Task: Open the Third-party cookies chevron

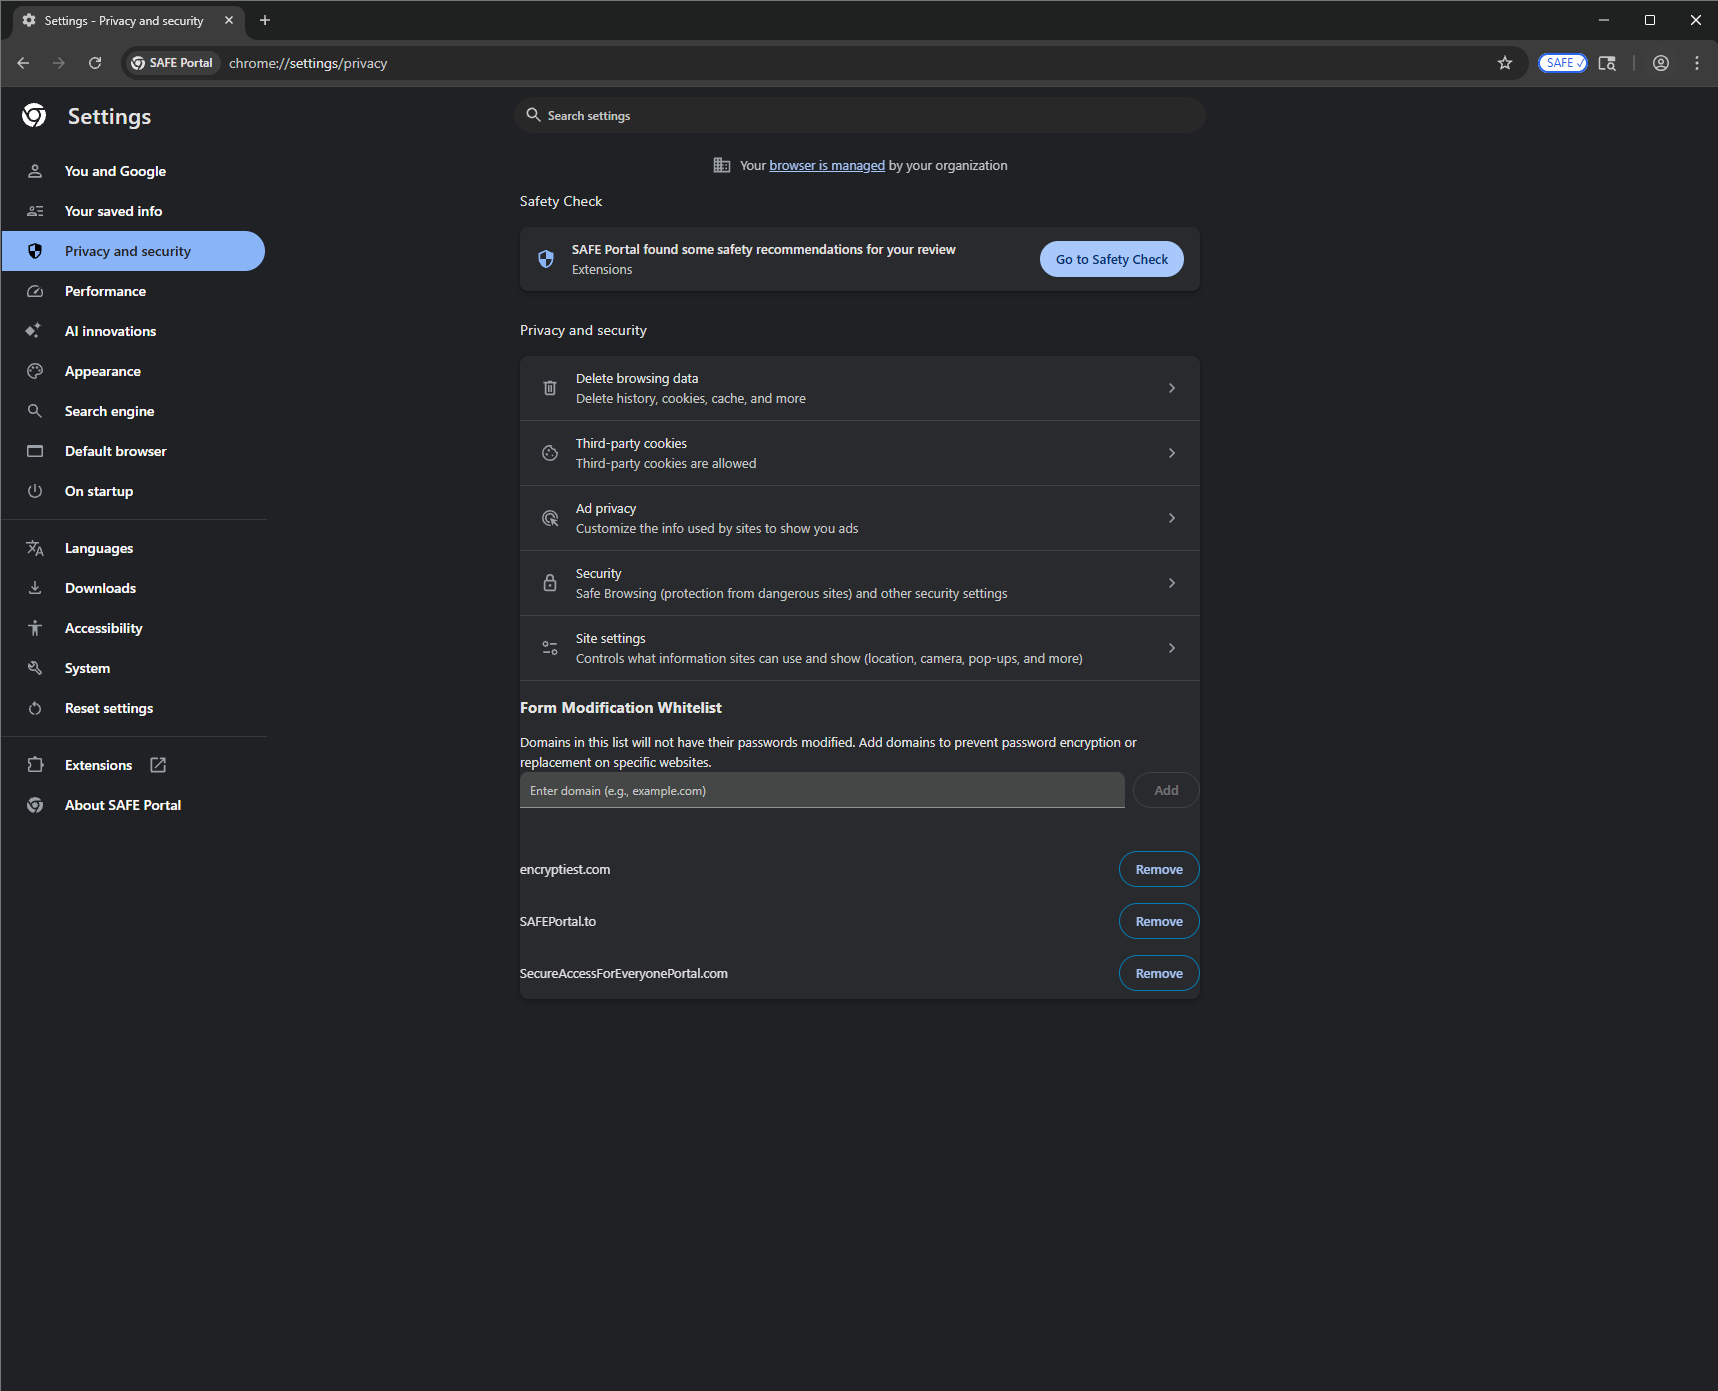Action: click(1171, 452)
